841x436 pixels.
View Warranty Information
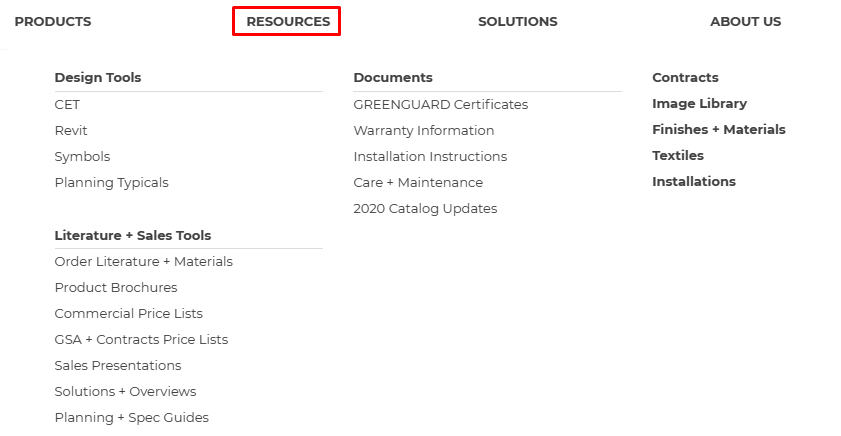pos(423,130)
